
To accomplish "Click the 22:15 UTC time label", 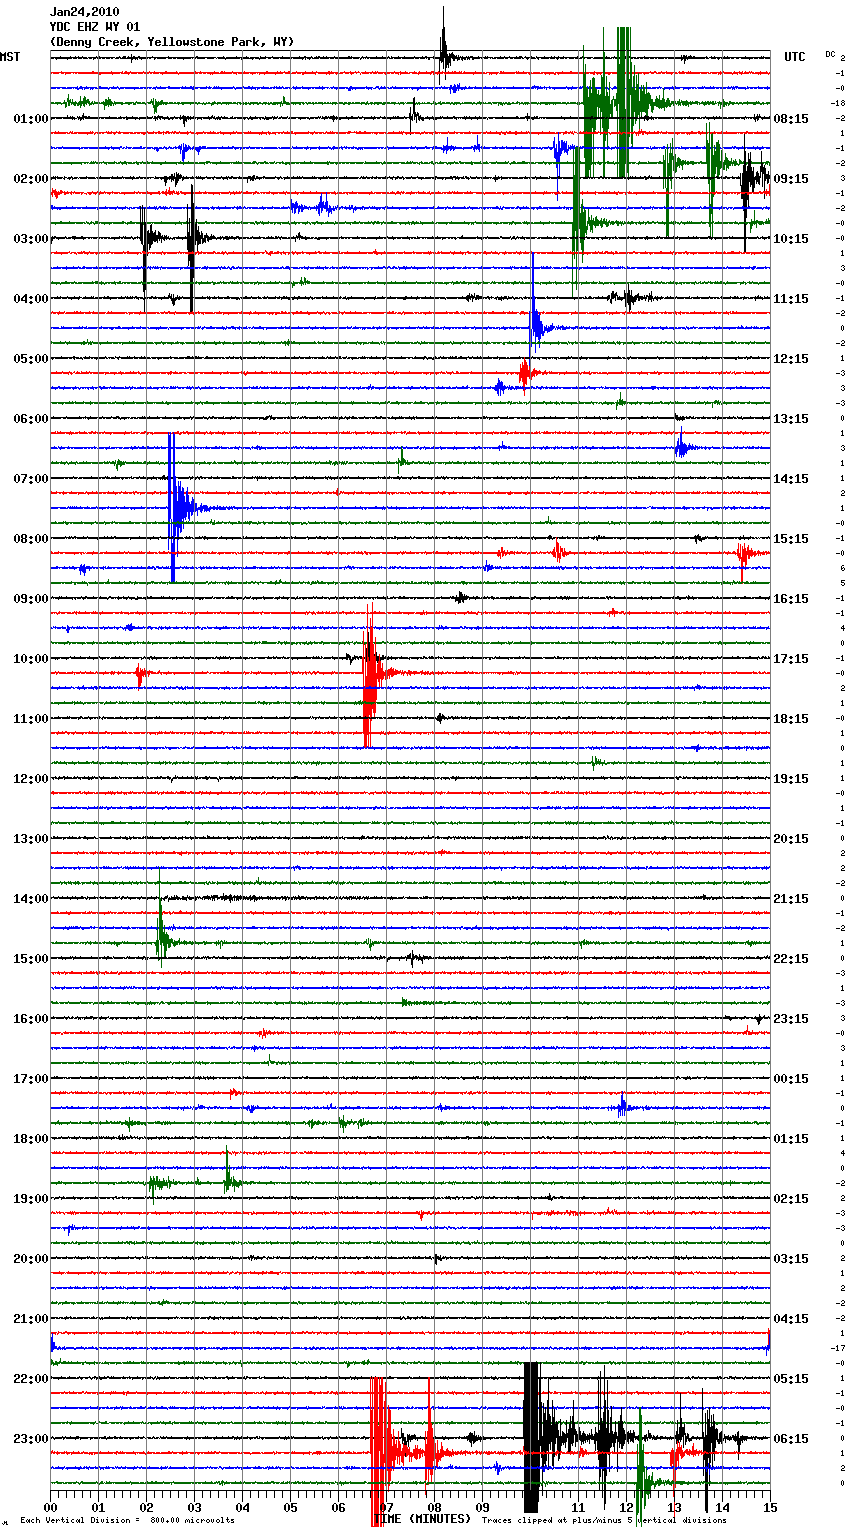I will 791,959.
